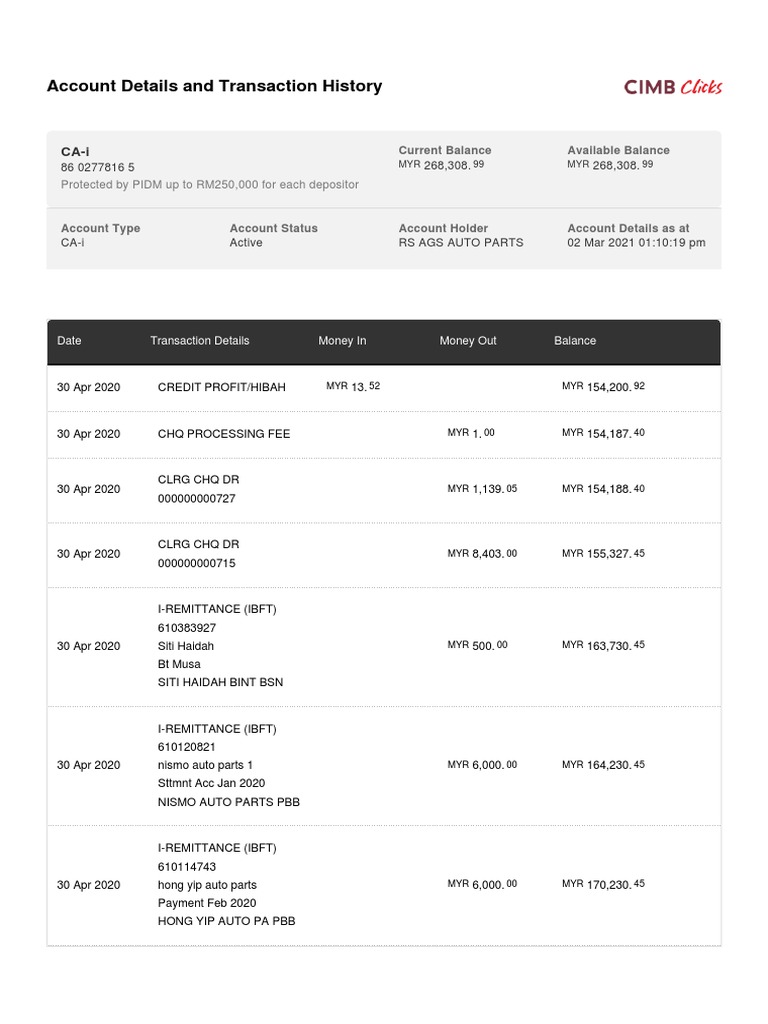Click the HONG YIP AUTO PA PBB remittance
This screenshot has width=768, height=1024.
(x=226, y=921)
